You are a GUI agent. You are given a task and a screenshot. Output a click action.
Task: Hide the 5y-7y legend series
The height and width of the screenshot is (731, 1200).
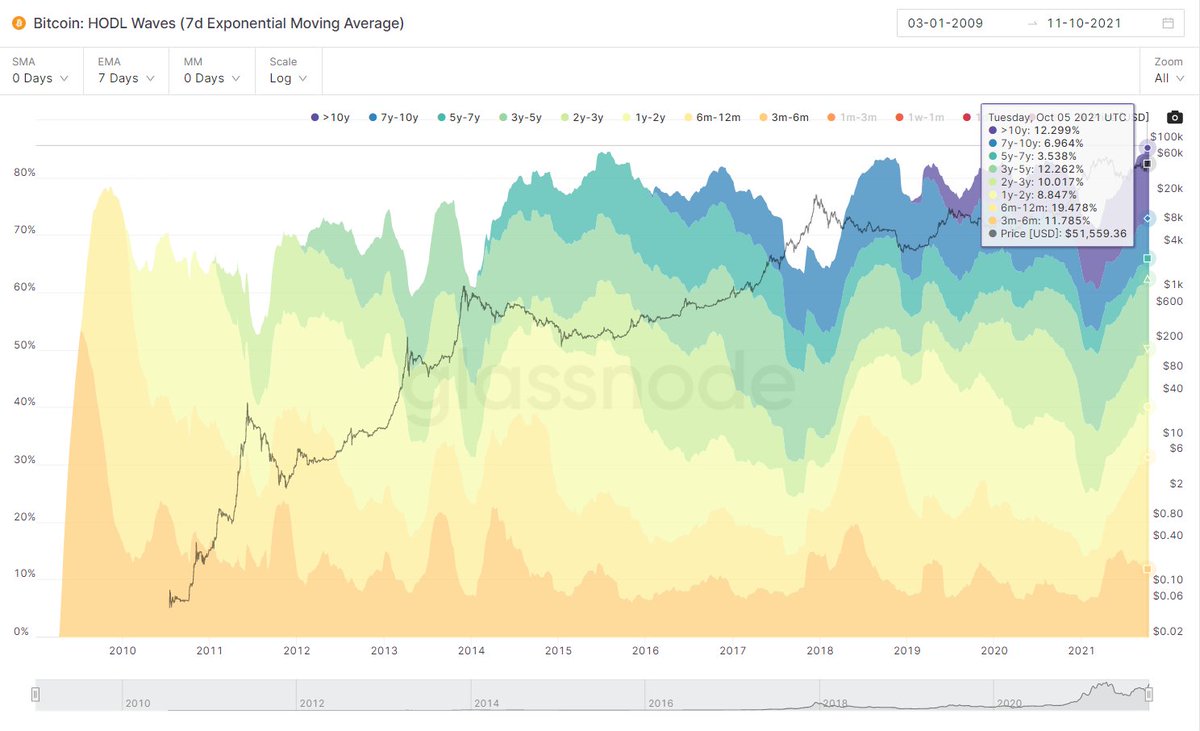[457, 118]
